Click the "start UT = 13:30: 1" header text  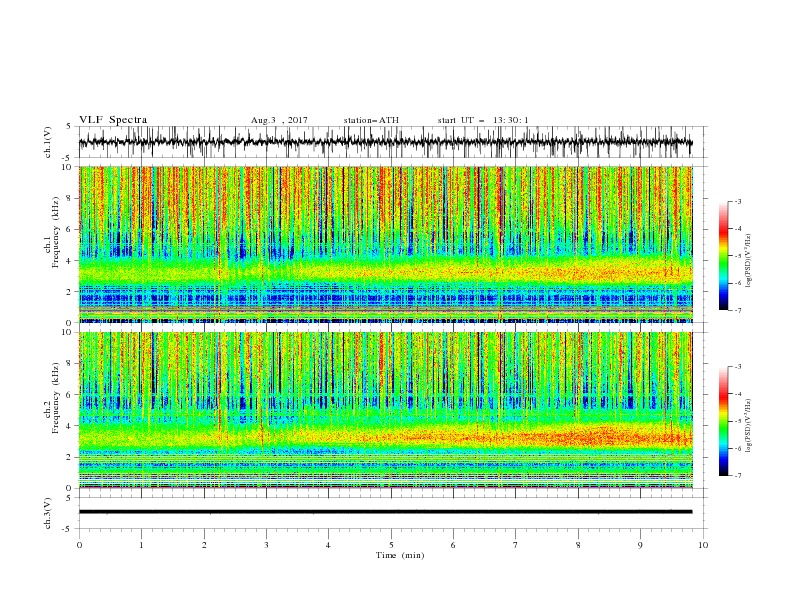click(x=483, y=120)
